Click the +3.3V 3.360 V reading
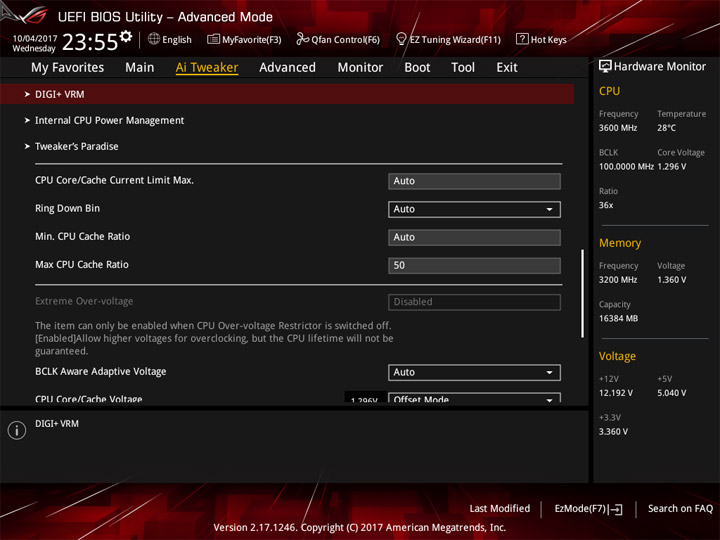 click(613, 432)
